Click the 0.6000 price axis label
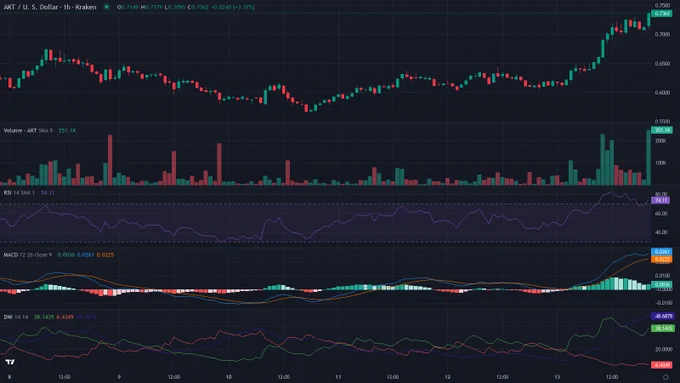Image resolution: width=680 pixels, height=383 pixels. point(662,92)
